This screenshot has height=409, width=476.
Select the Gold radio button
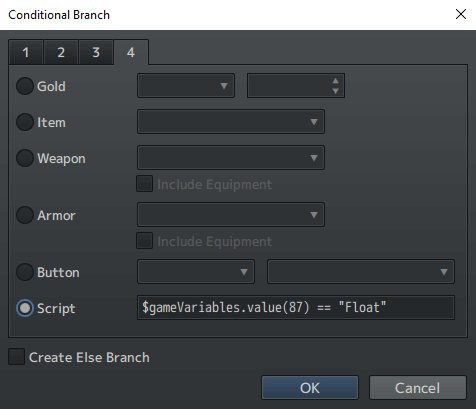pos(25,86)
